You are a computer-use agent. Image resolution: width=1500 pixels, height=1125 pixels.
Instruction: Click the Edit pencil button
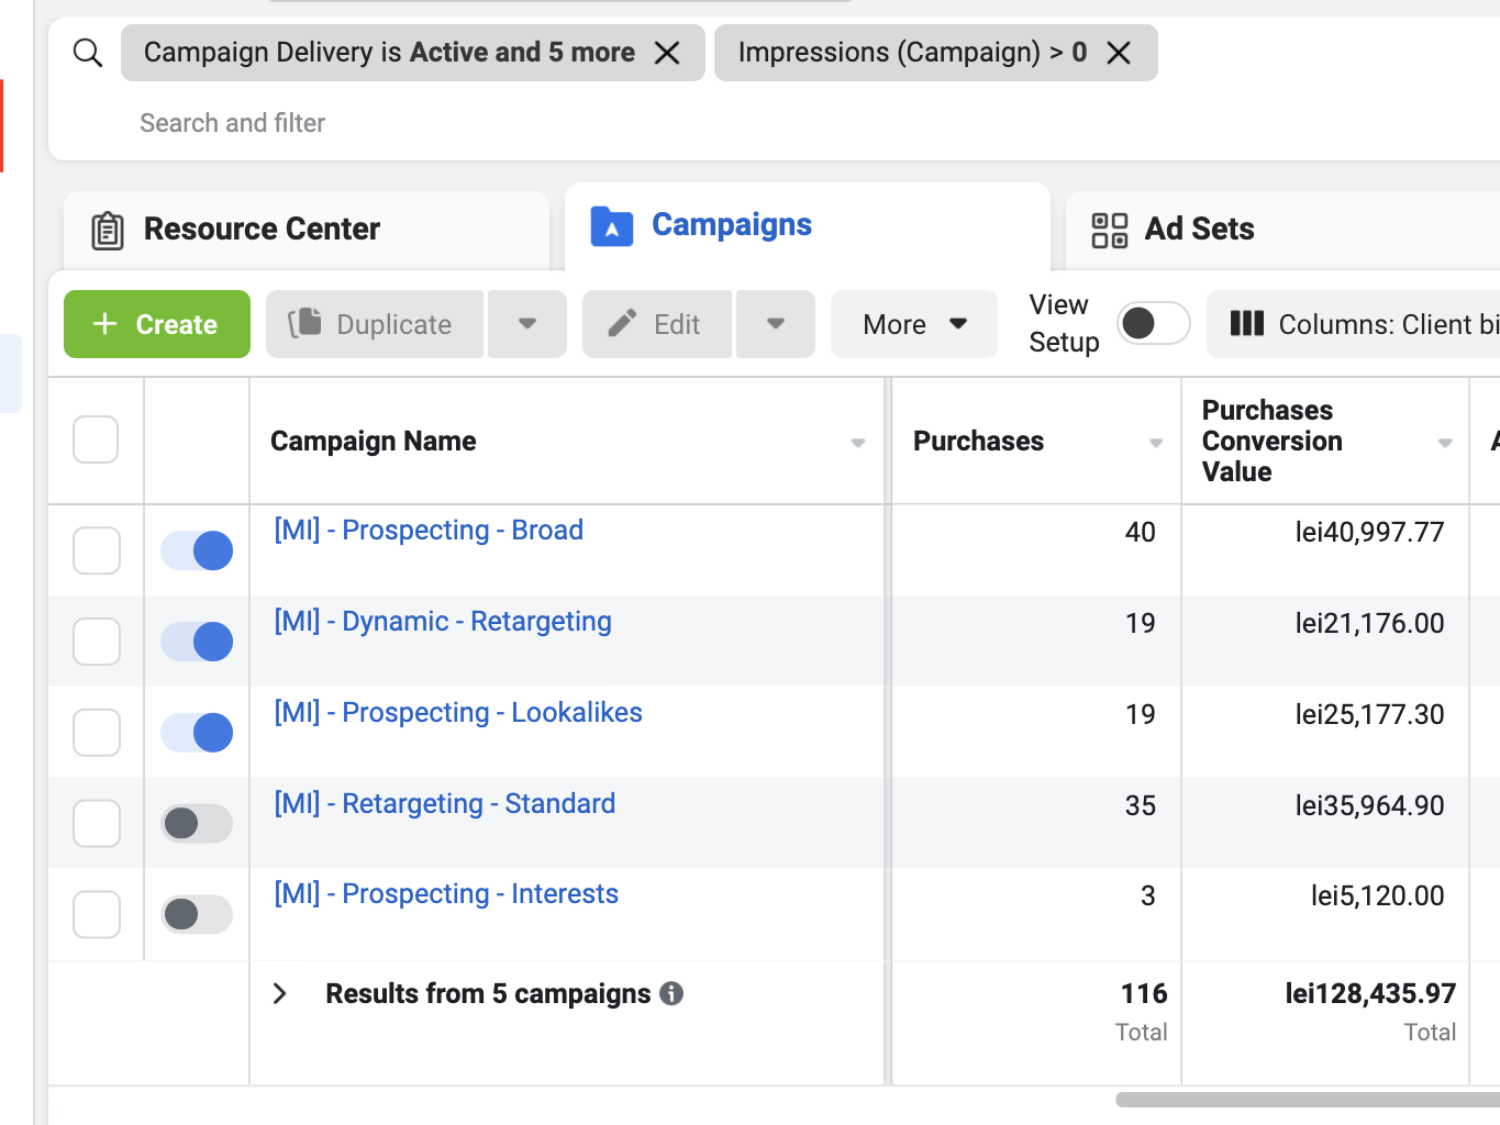pyautogui.click(x=656, y=324)
